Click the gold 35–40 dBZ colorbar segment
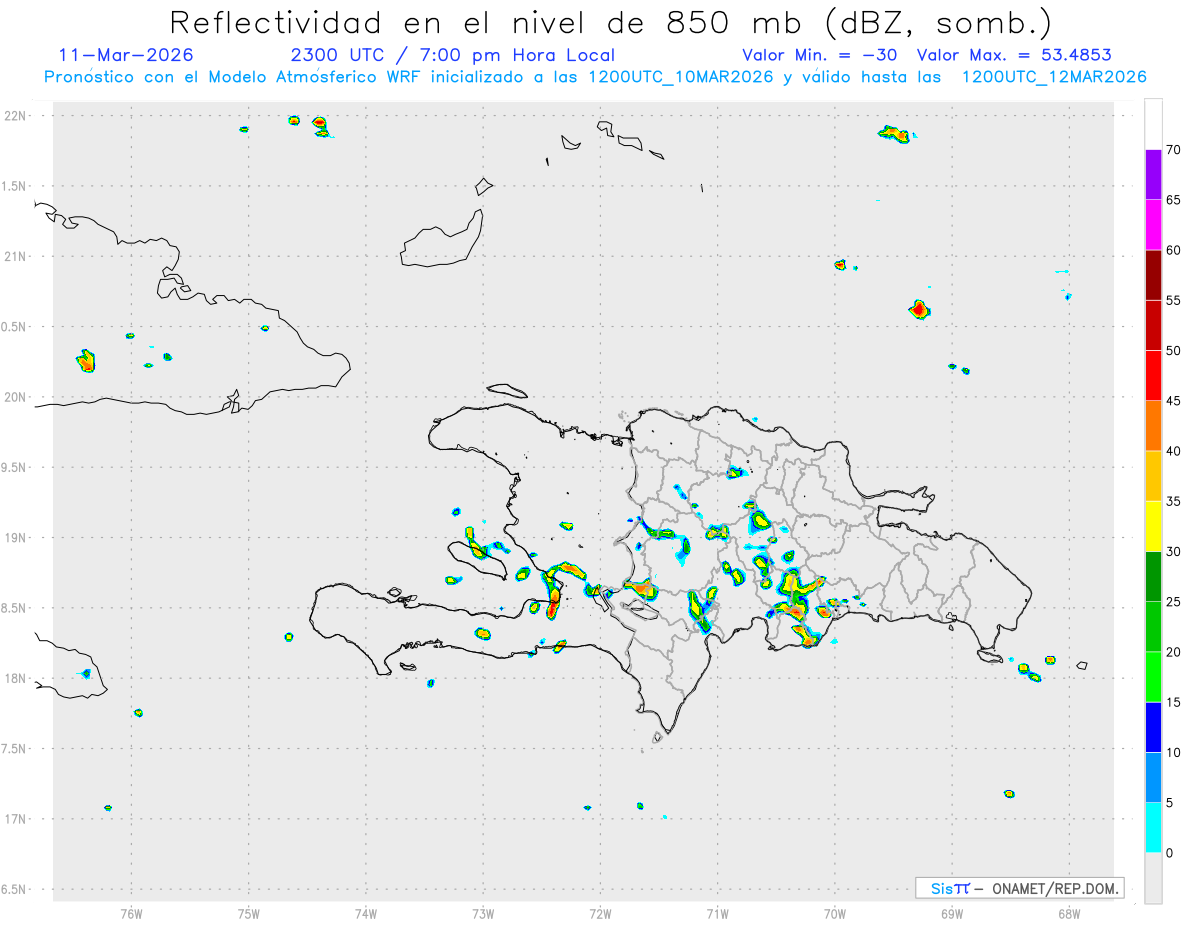Screen dimensions: 1200x927 (x=1153, y=476)
